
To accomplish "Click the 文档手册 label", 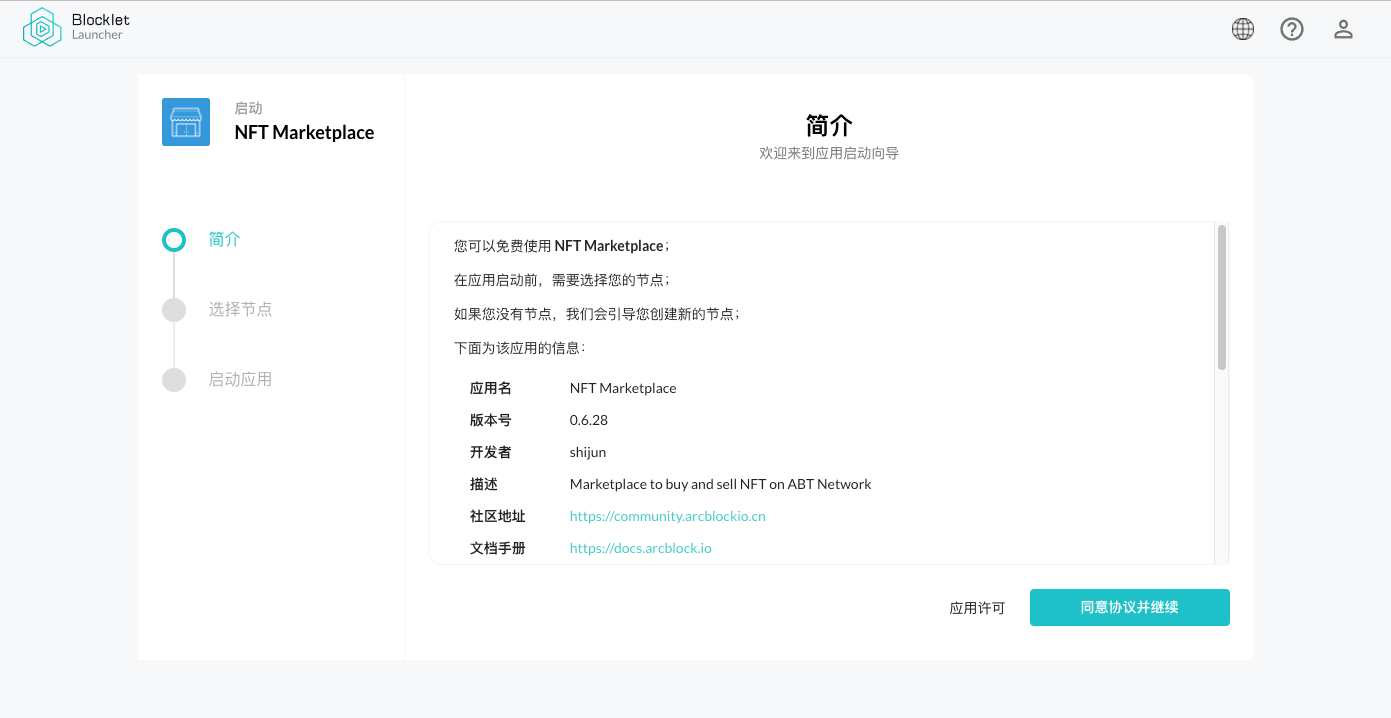I will 498,548.
